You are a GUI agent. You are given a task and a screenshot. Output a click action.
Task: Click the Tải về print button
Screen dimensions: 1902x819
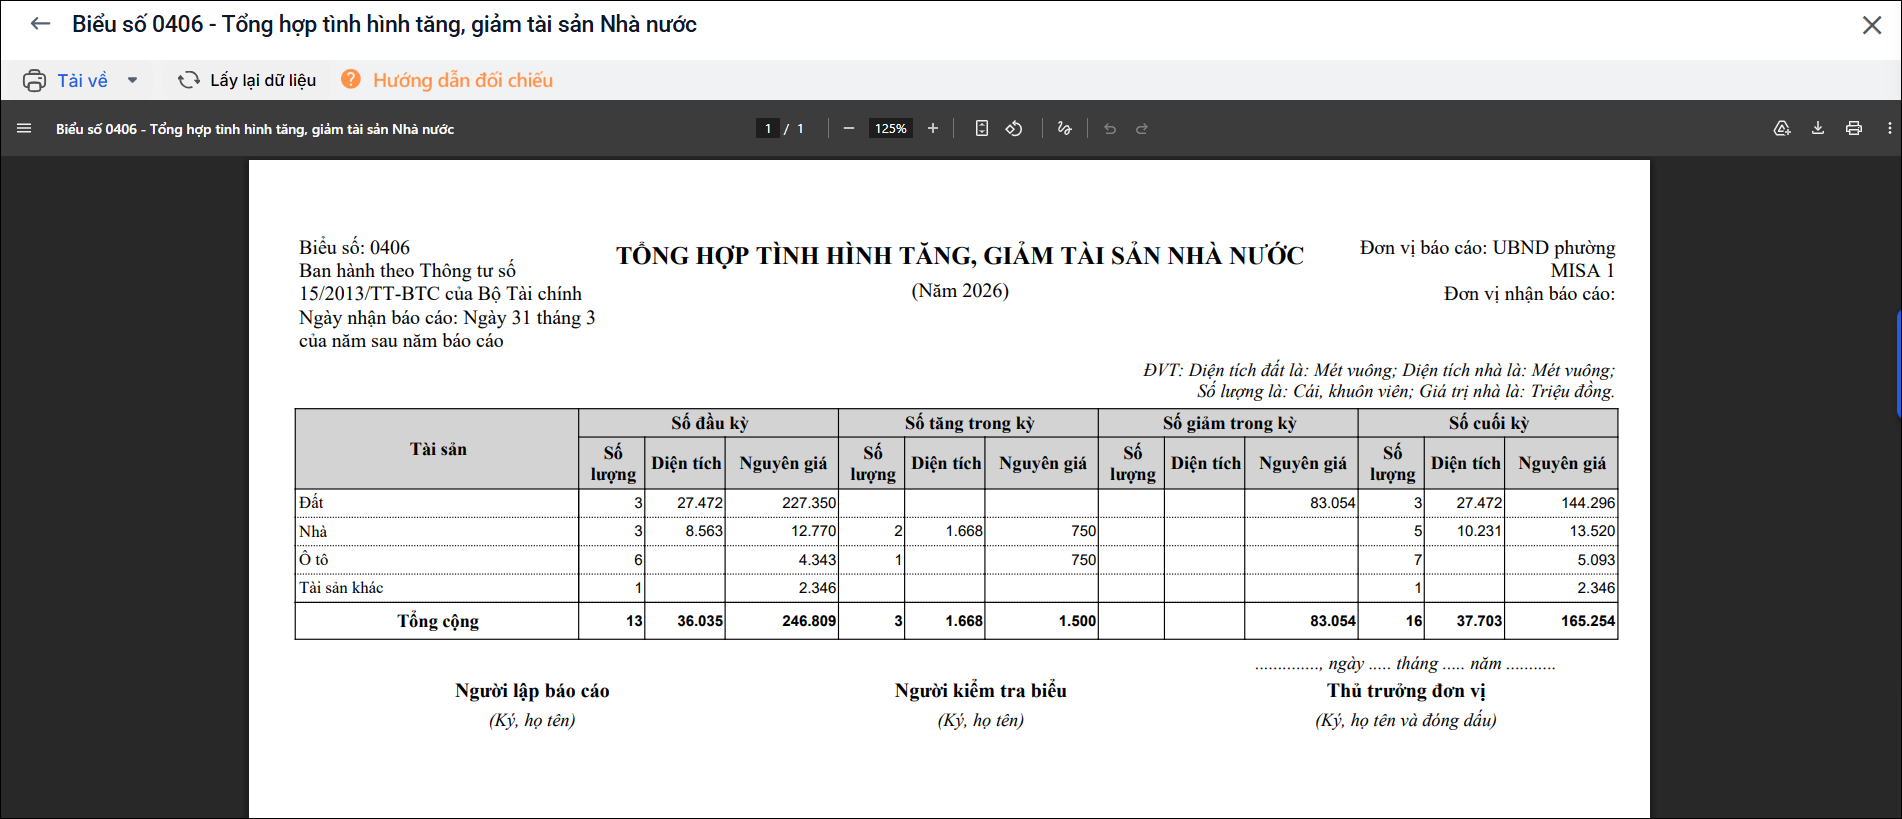pos(65,80)
